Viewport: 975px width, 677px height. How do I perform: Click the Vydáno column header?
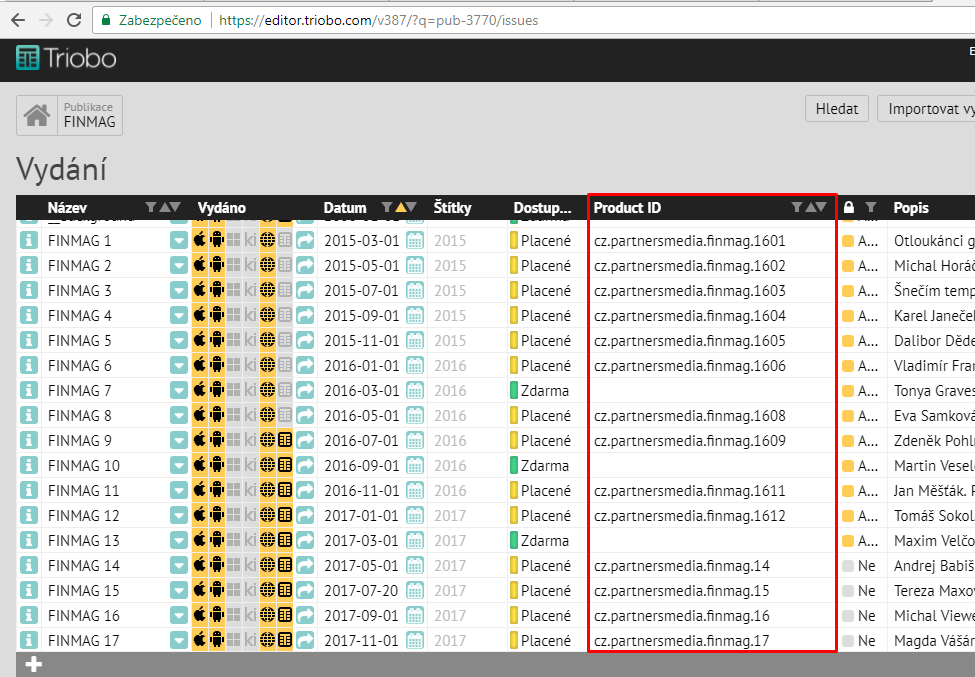(x=221, y=208)
